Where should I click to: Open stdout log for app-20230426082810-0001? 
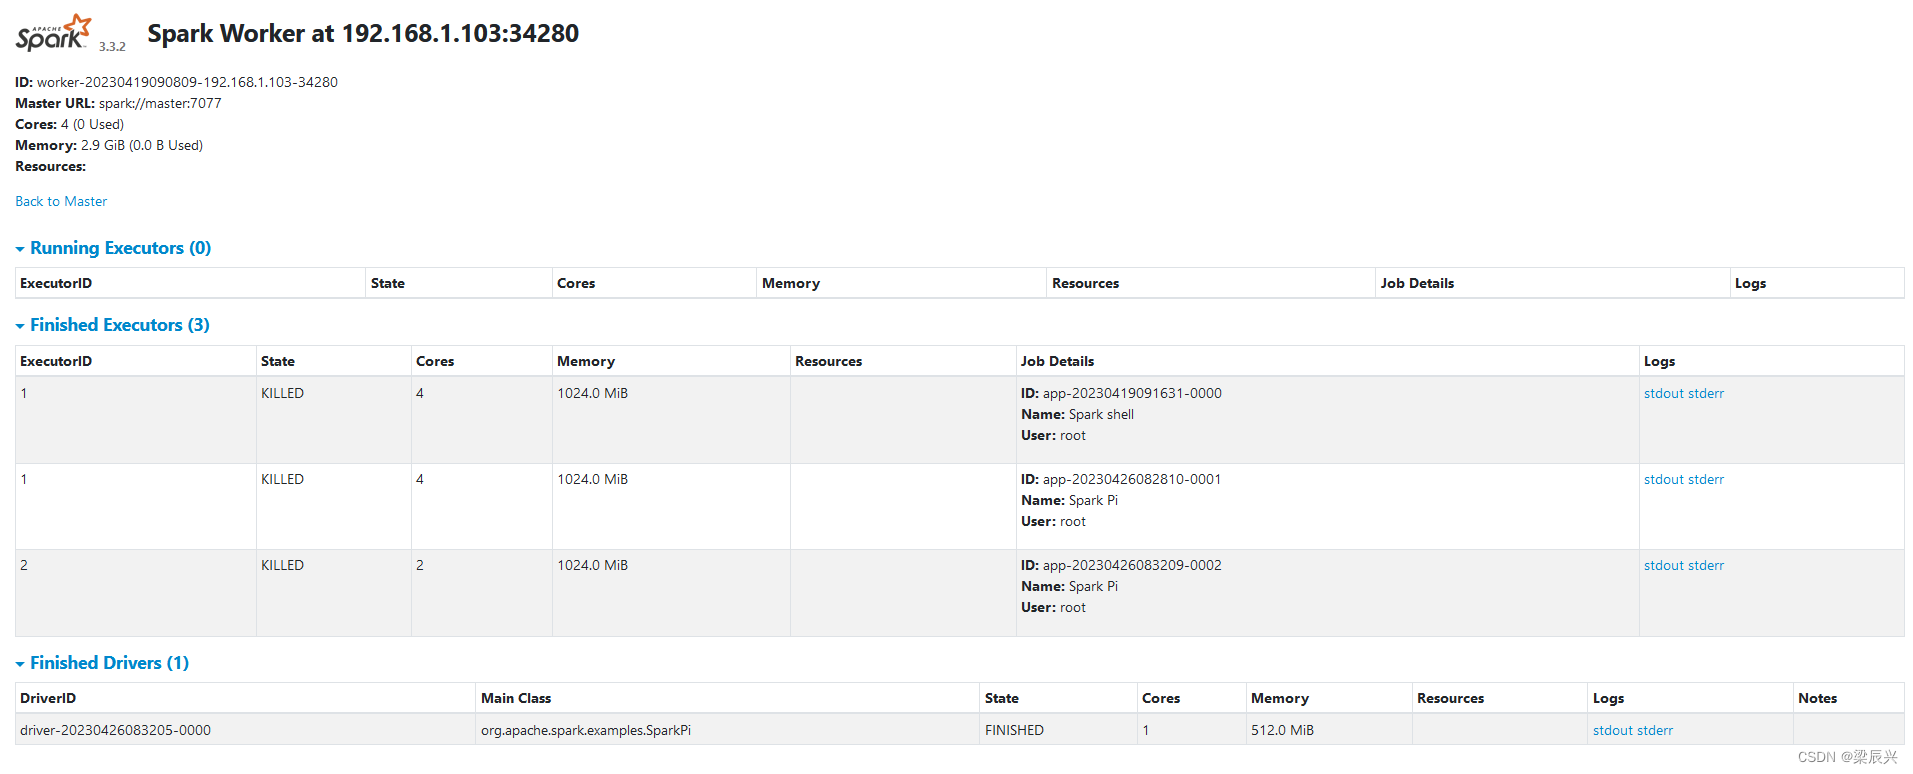[1664, 479]
